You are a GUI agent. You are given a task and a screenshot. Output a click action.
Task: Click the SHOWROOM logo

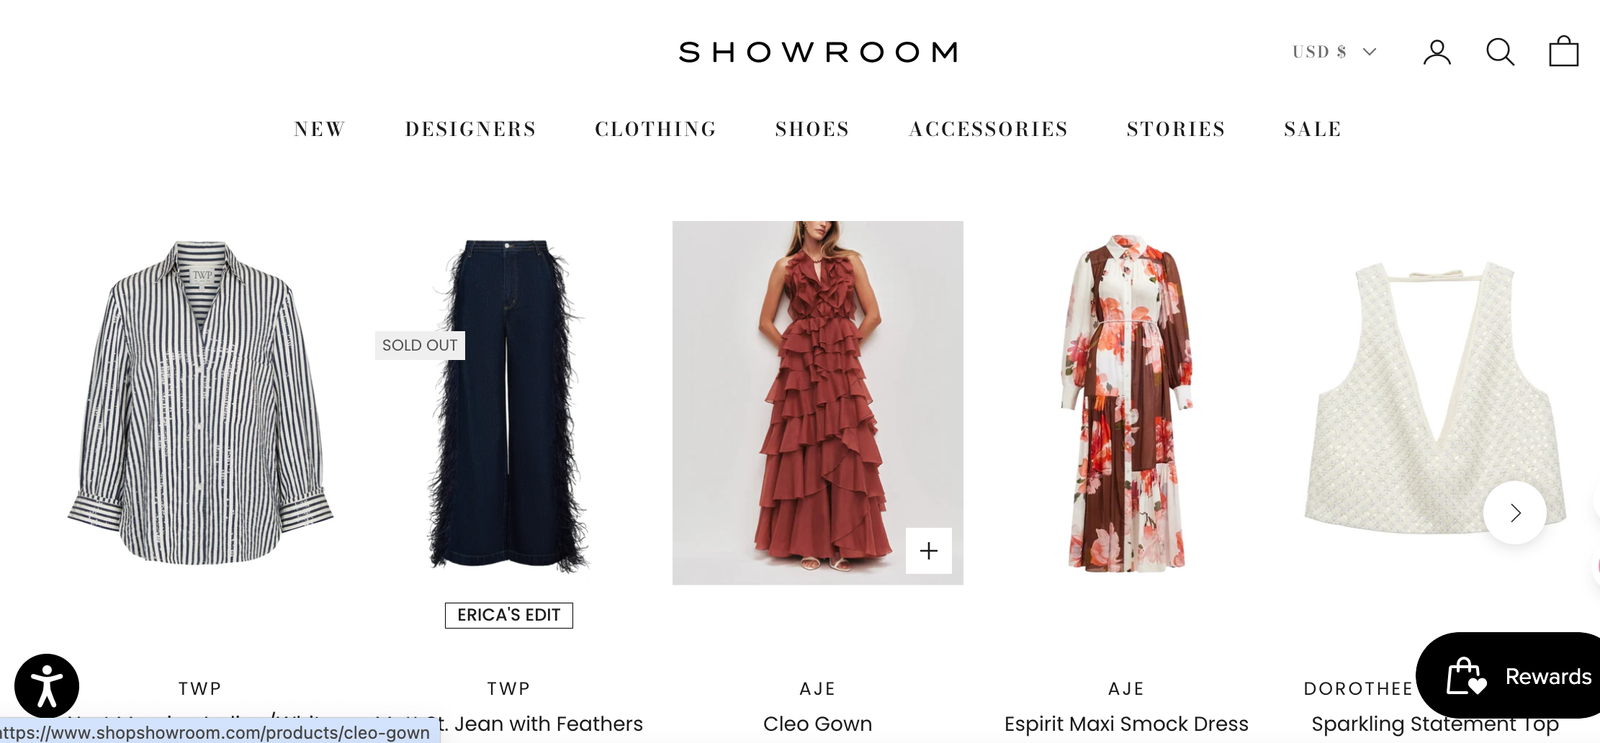click(x=818, y=52)
